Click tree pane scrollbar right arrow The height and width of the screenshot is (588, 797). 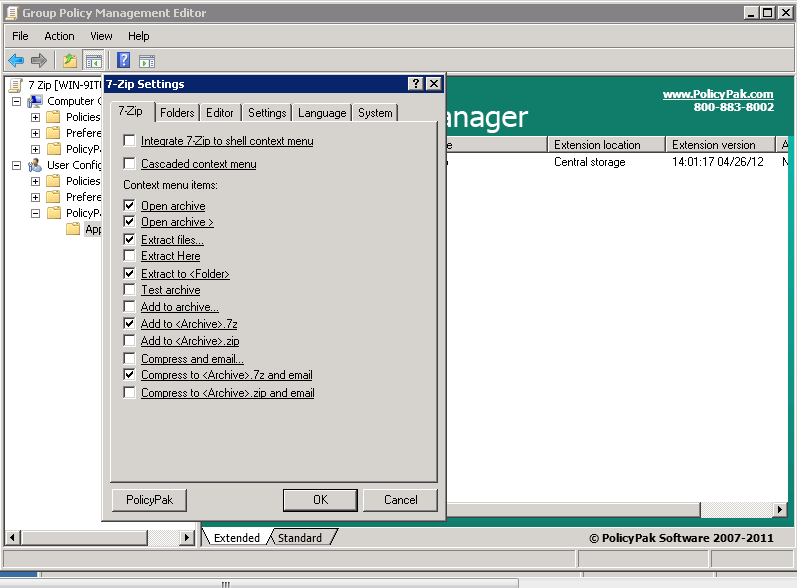(187, 537)
